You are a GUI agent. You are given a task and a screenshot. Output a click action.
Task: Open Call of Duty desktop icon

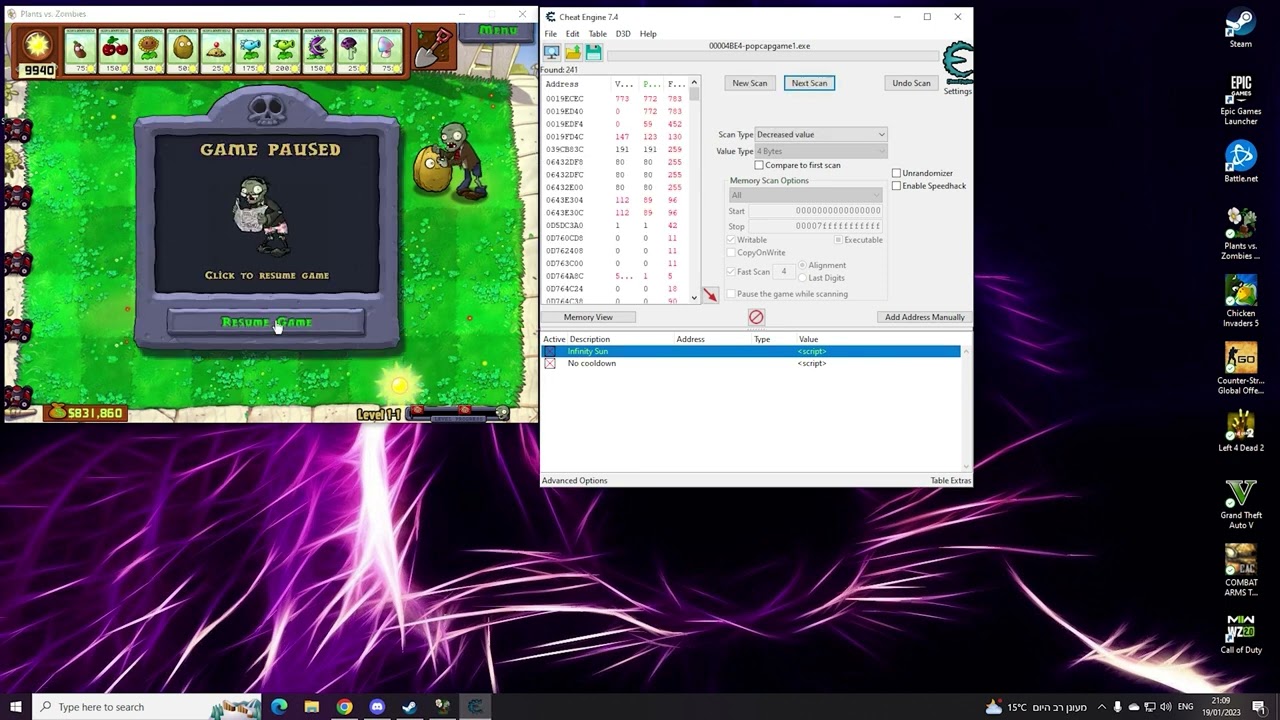pyautogui.click(x=1241, y=635)
